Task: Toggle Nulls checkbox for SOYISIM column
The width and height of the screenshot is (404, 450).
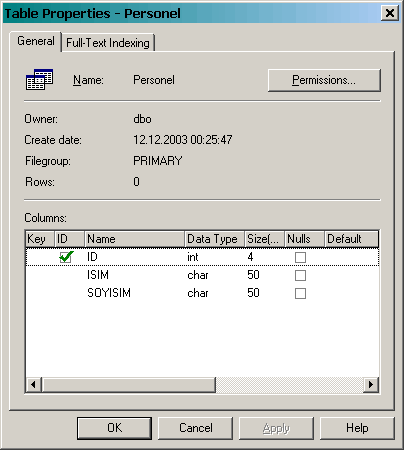Action: pos(300,293)
